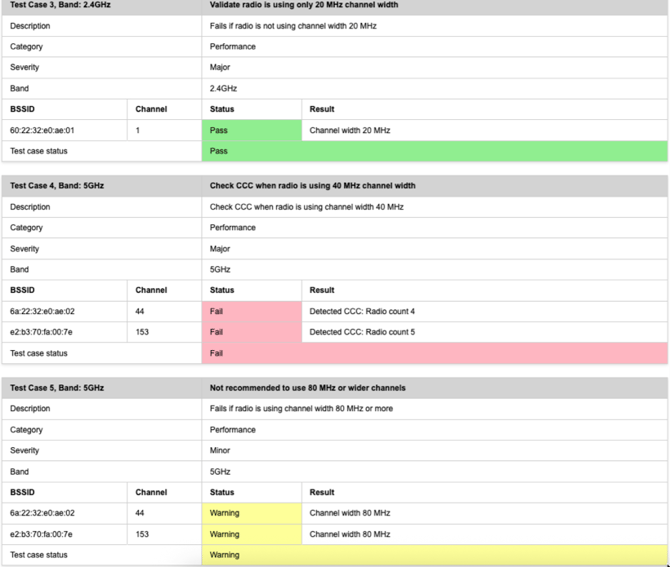Click the green Test Case 3 status bar
The image size is (670, 567).
pyautogui.click(x=434, y=151)
